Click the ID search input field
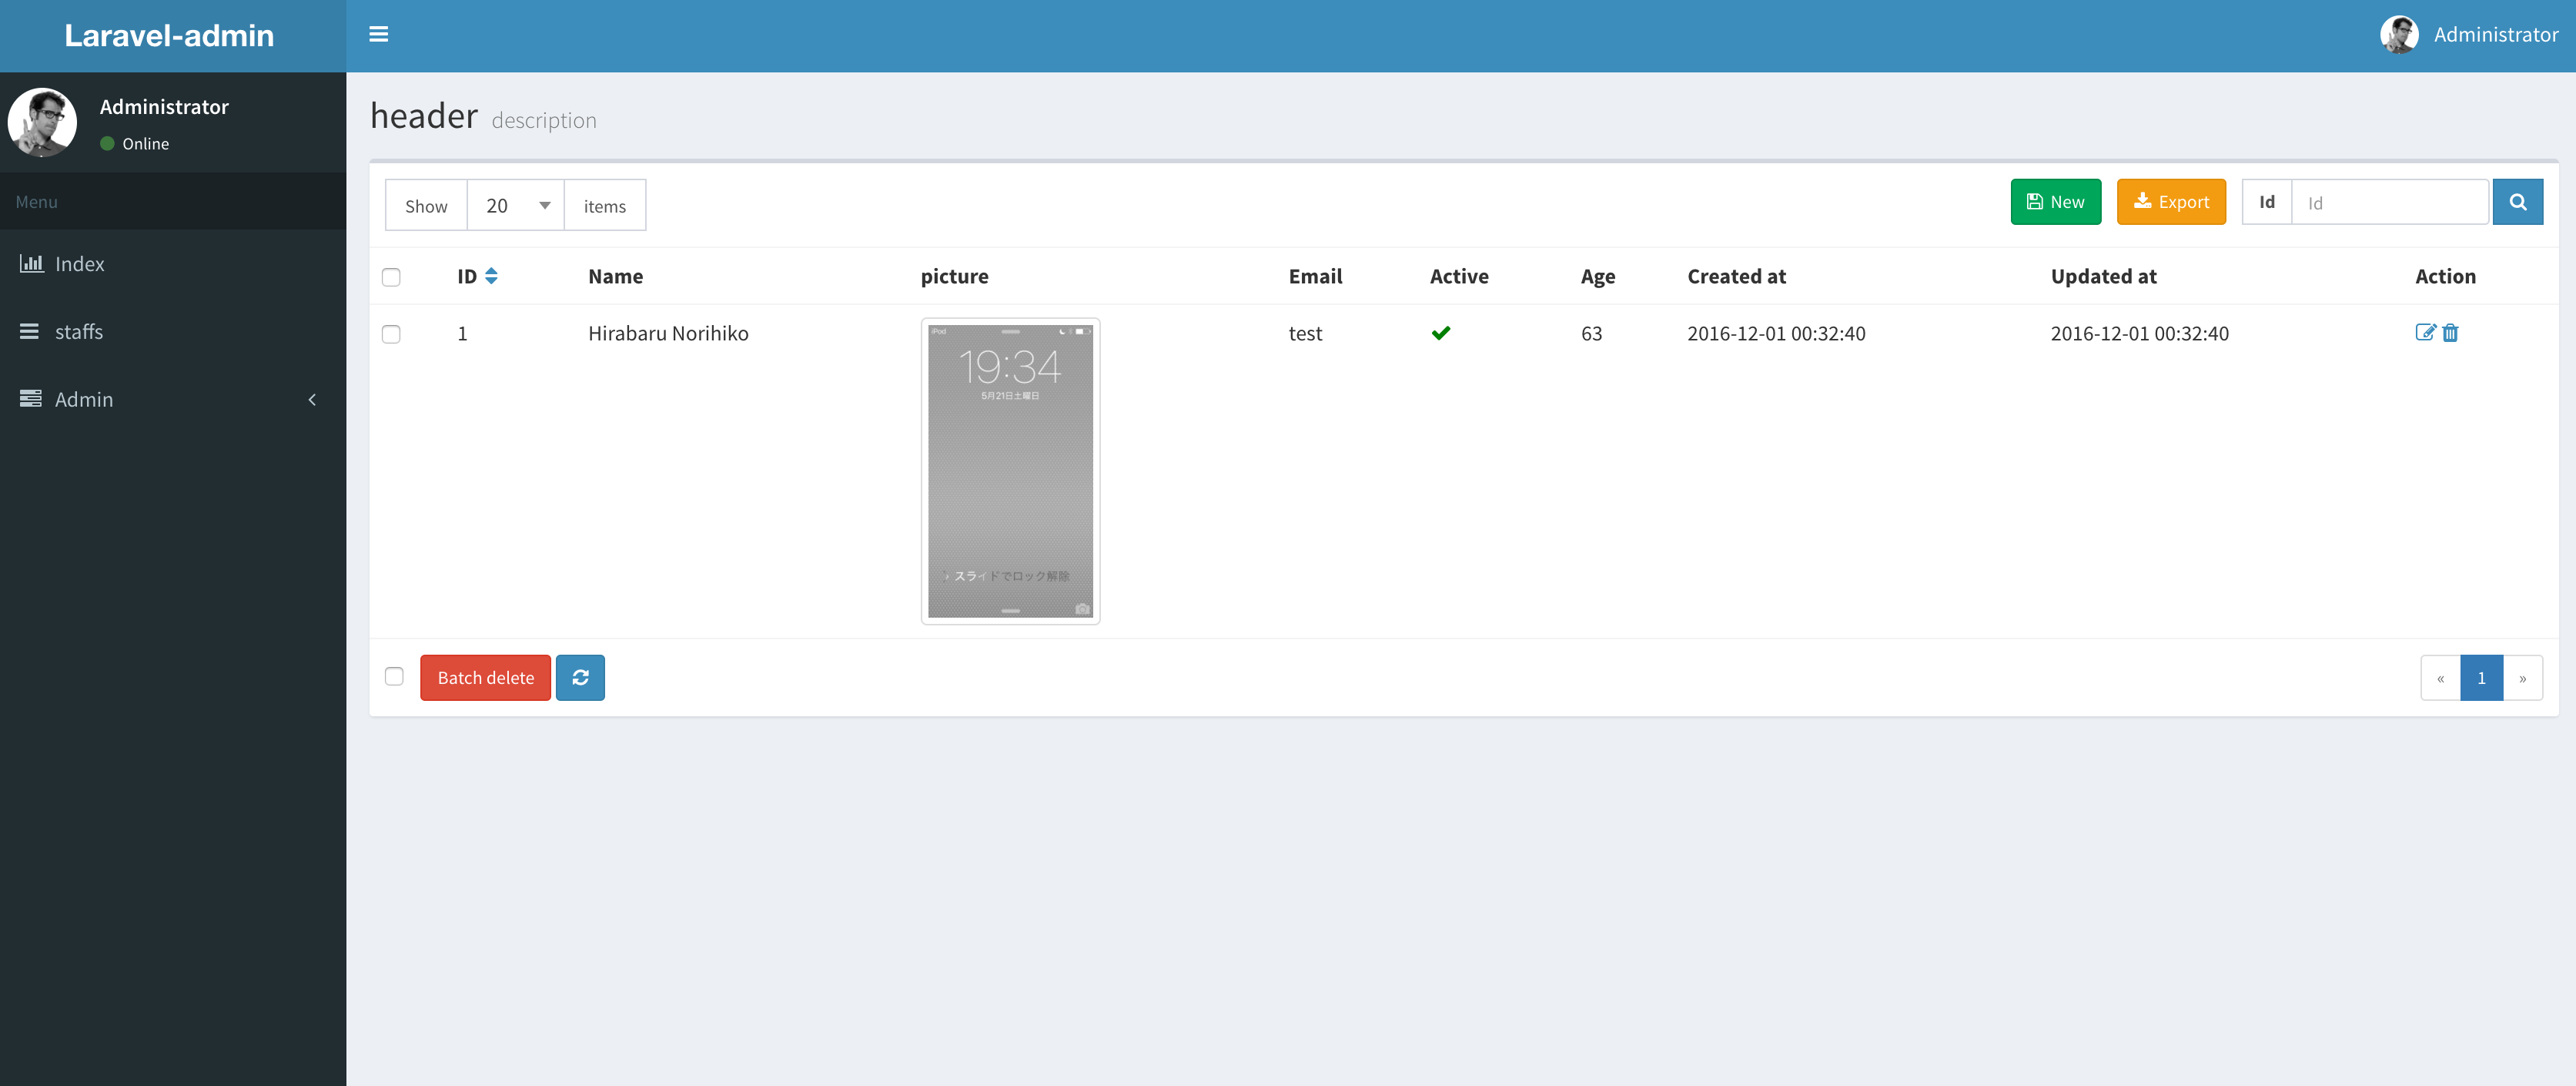 (2392, 202)
